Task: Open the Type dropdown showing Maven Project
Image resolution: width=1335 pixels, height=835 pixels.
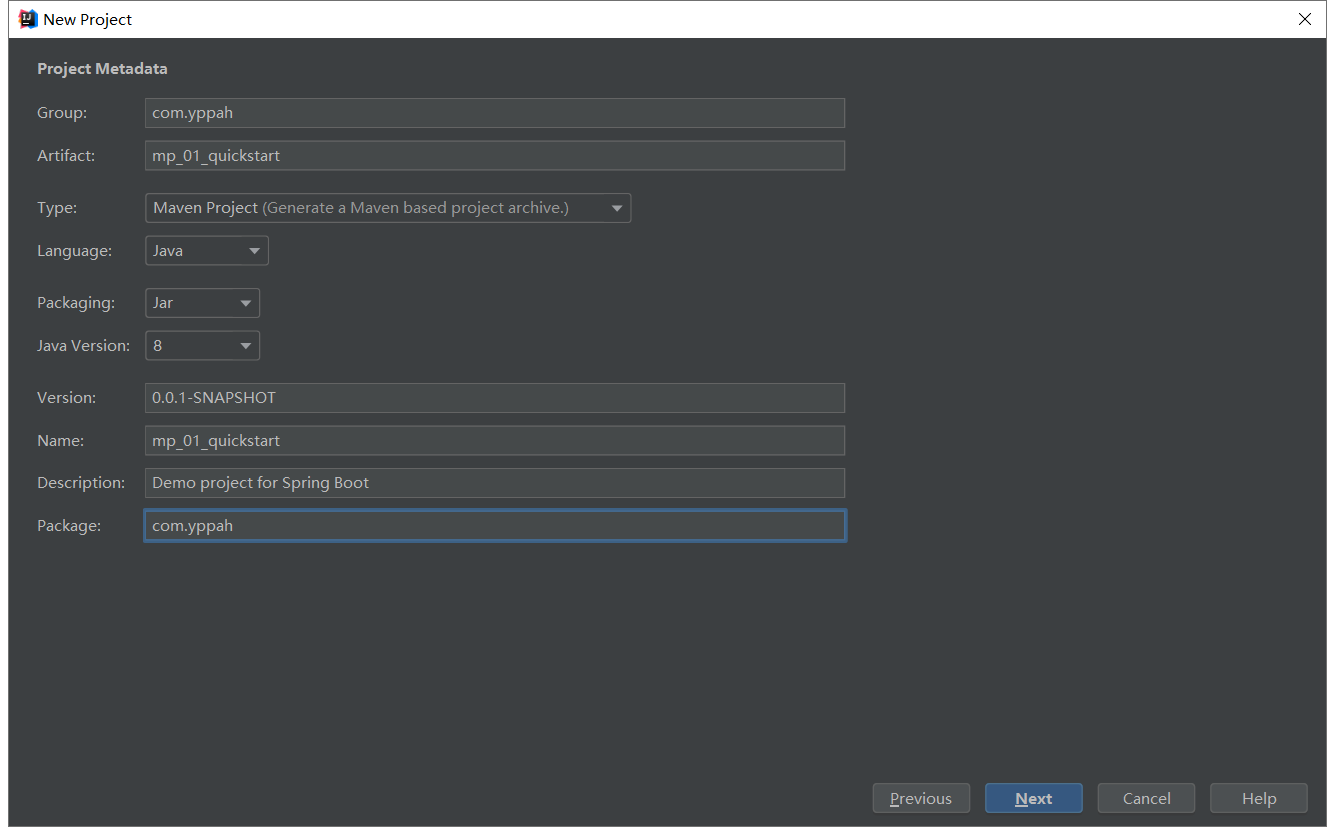Action: pos(387,208)
